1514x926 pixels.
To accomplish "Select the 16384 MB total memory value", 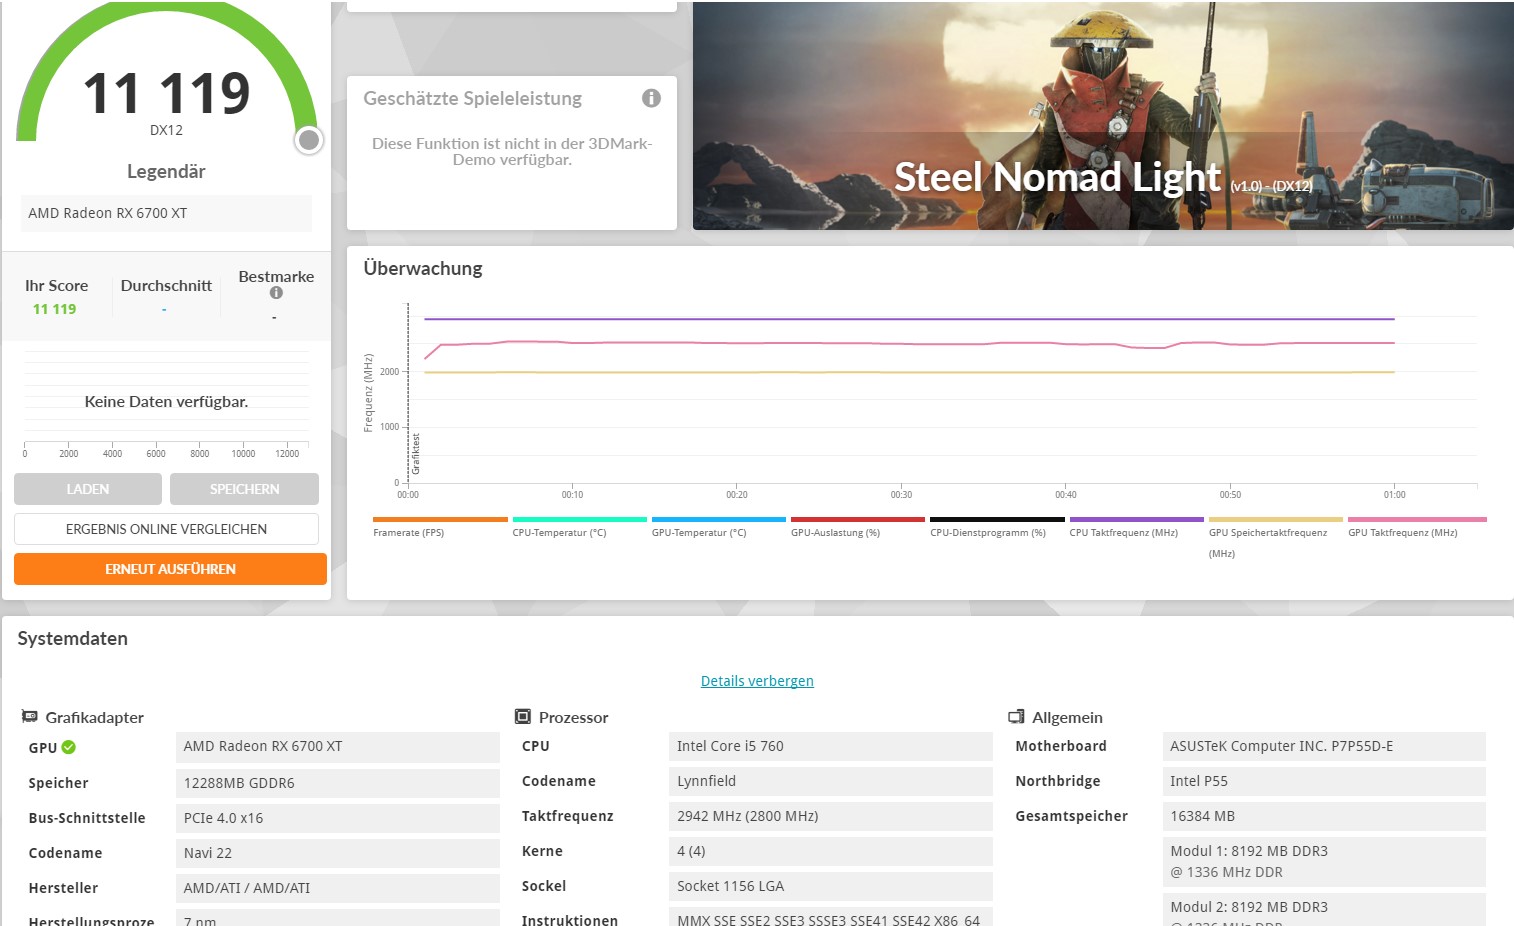I will (x=1324, y=816).
